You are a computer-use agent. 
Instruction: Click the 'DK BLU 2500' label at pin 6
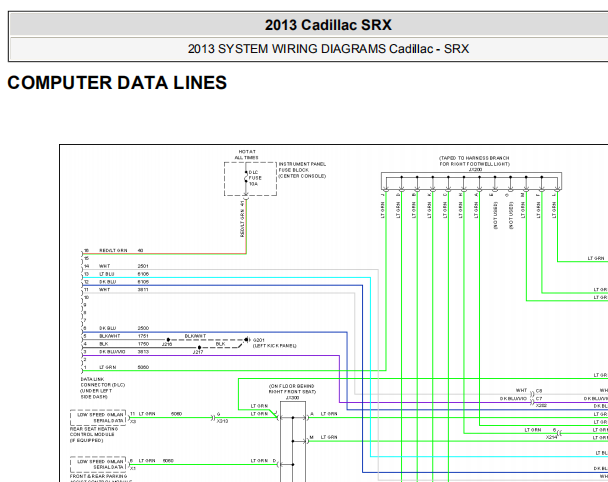point(124,328)
